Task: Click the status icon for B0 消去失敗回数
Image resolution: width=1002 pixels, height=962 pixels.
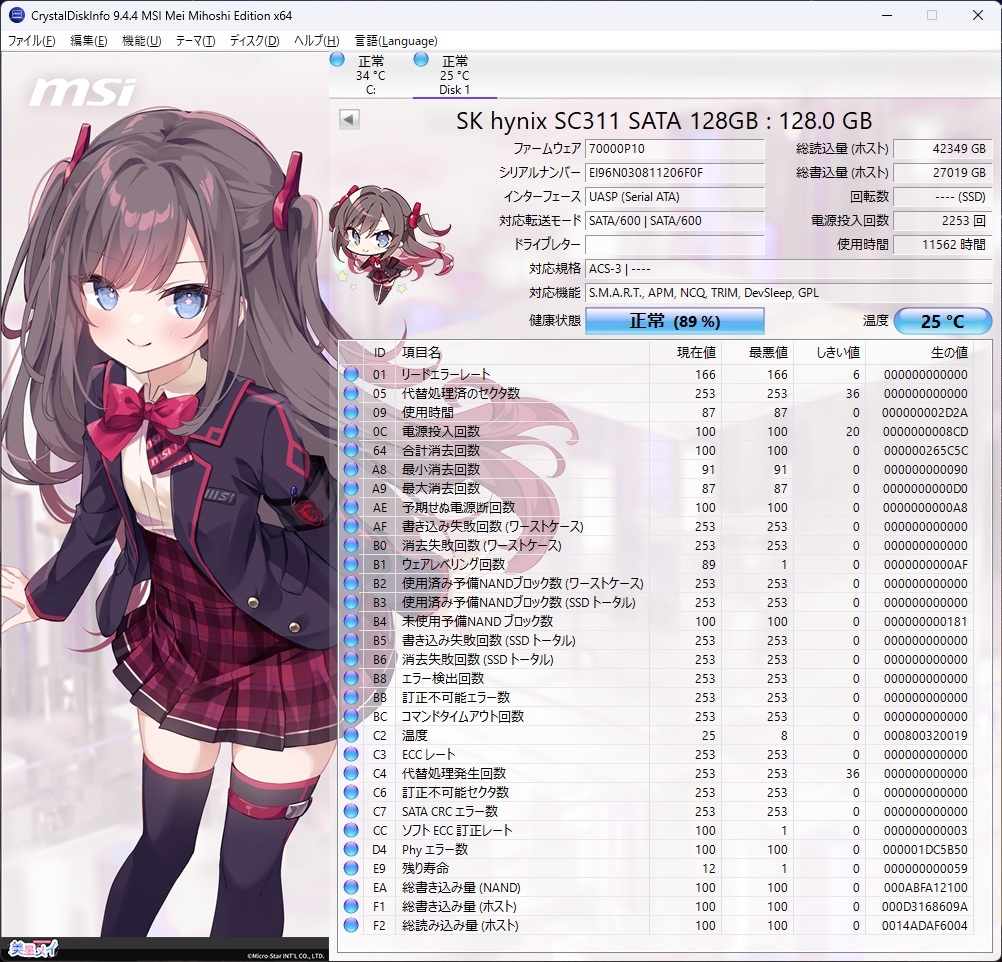Action: coord(351,545)
